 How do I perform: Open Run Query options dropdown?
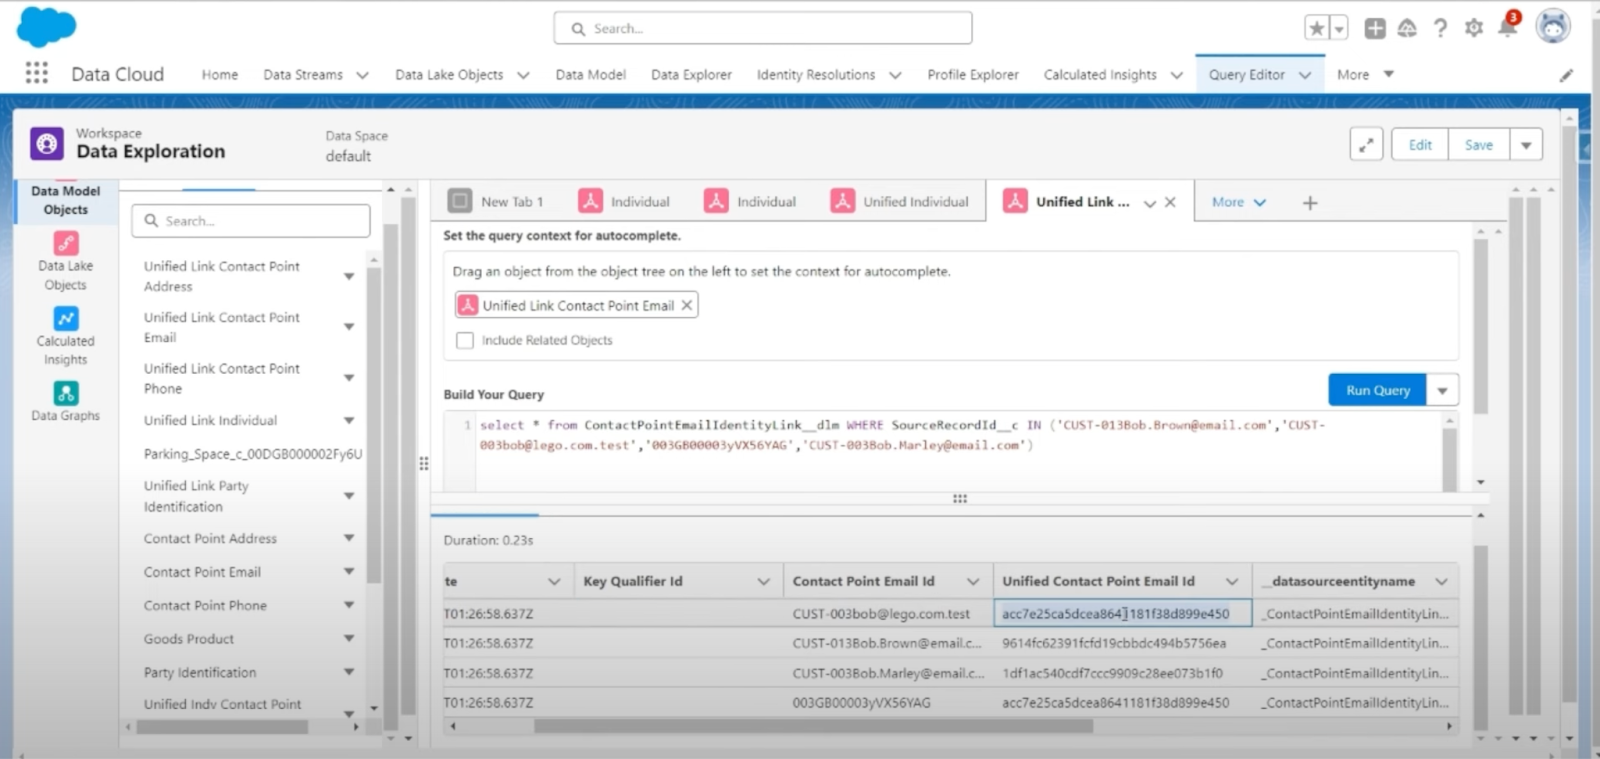pyautogui.click(x=1443, y=390)
